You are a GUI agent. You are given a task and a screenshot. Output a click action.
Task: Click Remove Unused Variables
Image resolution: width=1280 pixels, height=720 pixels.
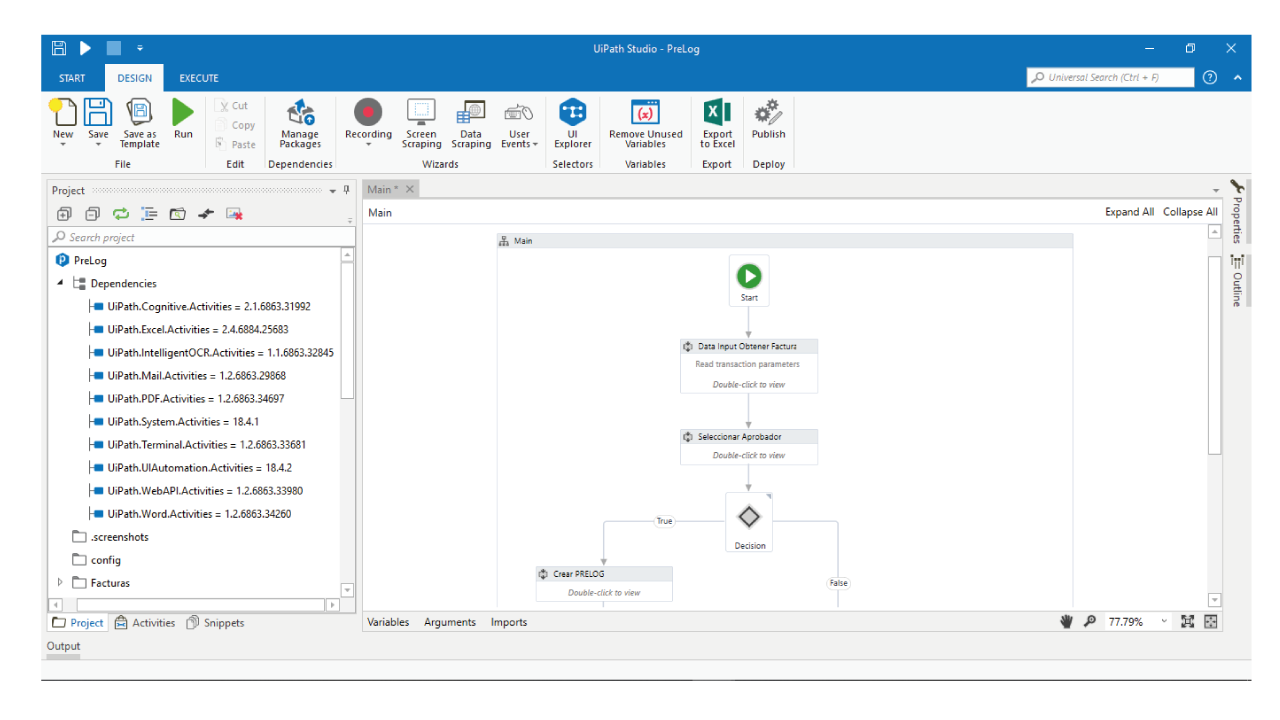click(x=646, y=124)
